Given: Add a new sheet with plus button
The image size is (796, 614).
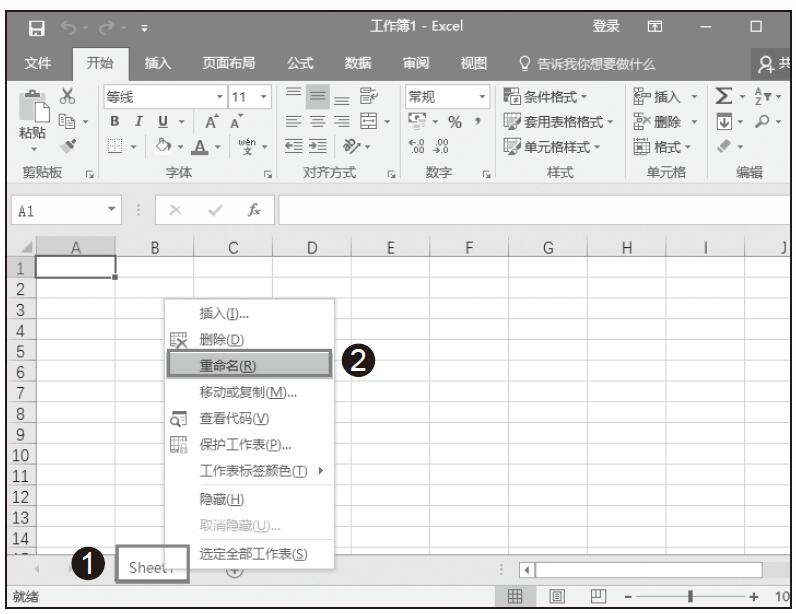Looking at the screenshot, I should 236,572.
